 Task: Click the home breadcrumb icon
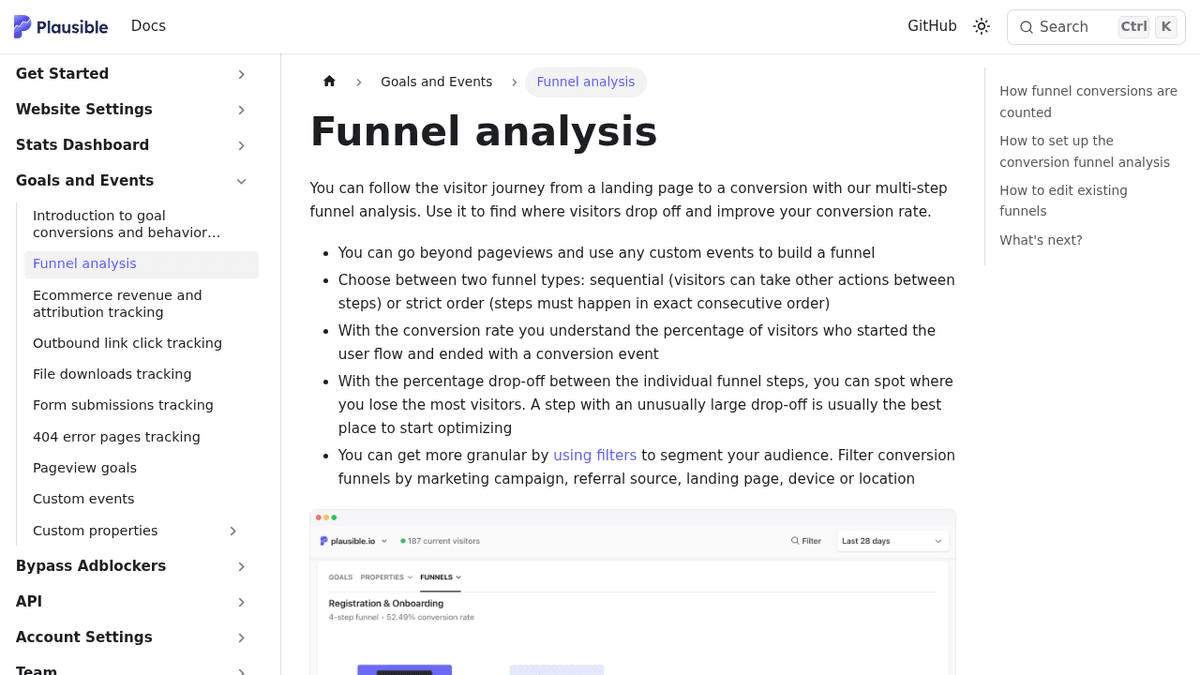pos(329,82)
